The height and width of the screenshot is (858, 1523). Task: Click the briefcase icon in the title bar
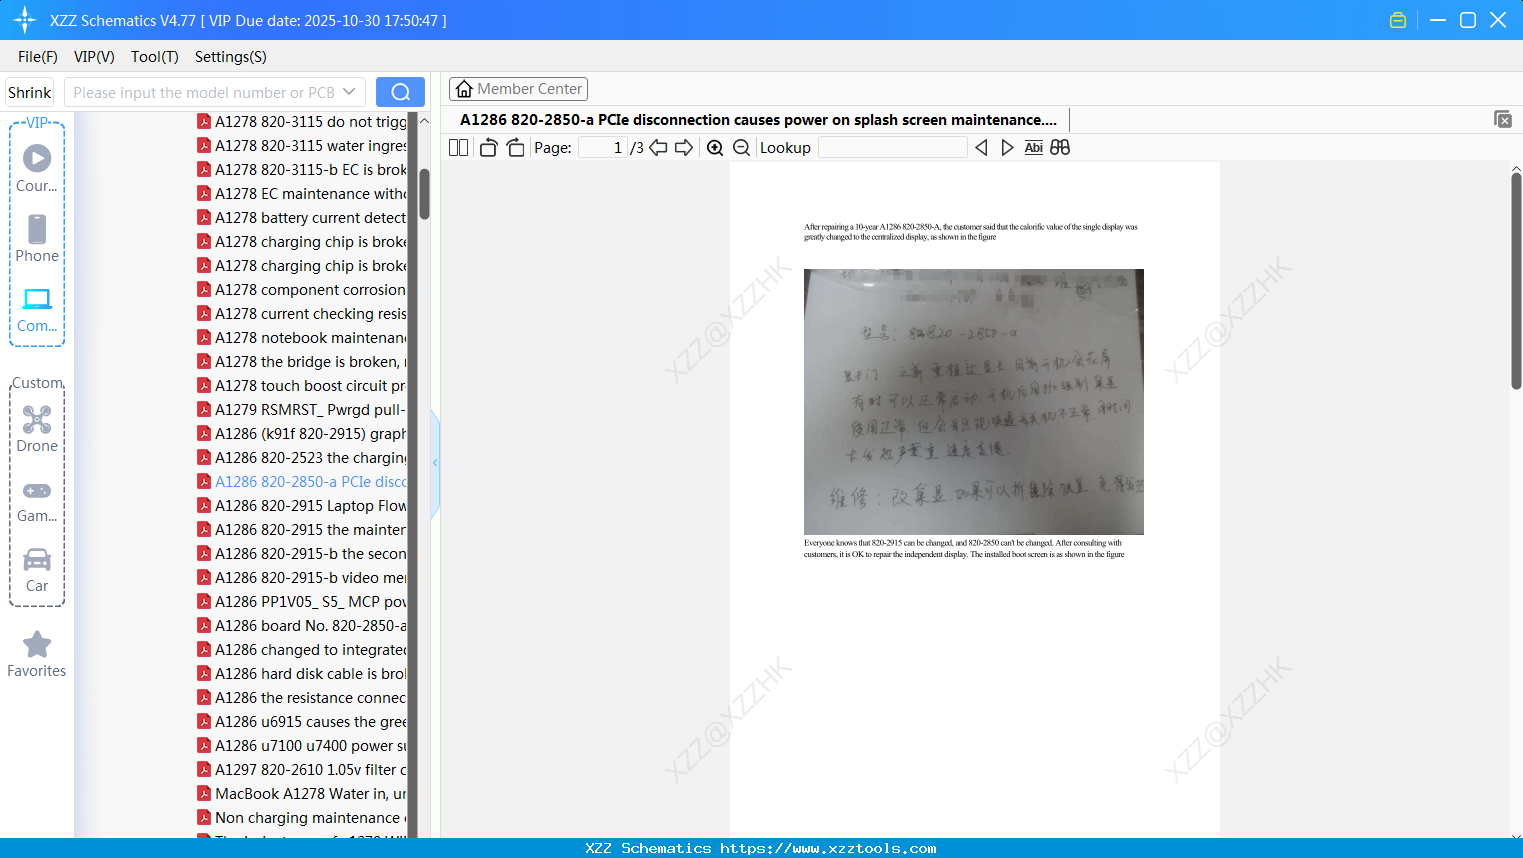(1397, 19)
